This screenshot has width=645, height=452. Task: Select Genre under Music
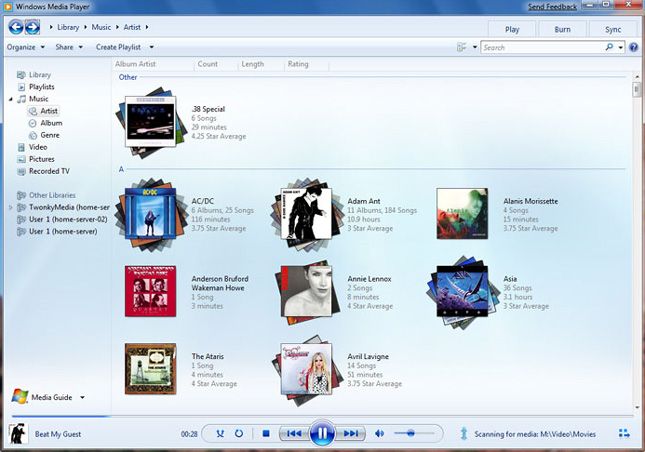pos(50,135)
